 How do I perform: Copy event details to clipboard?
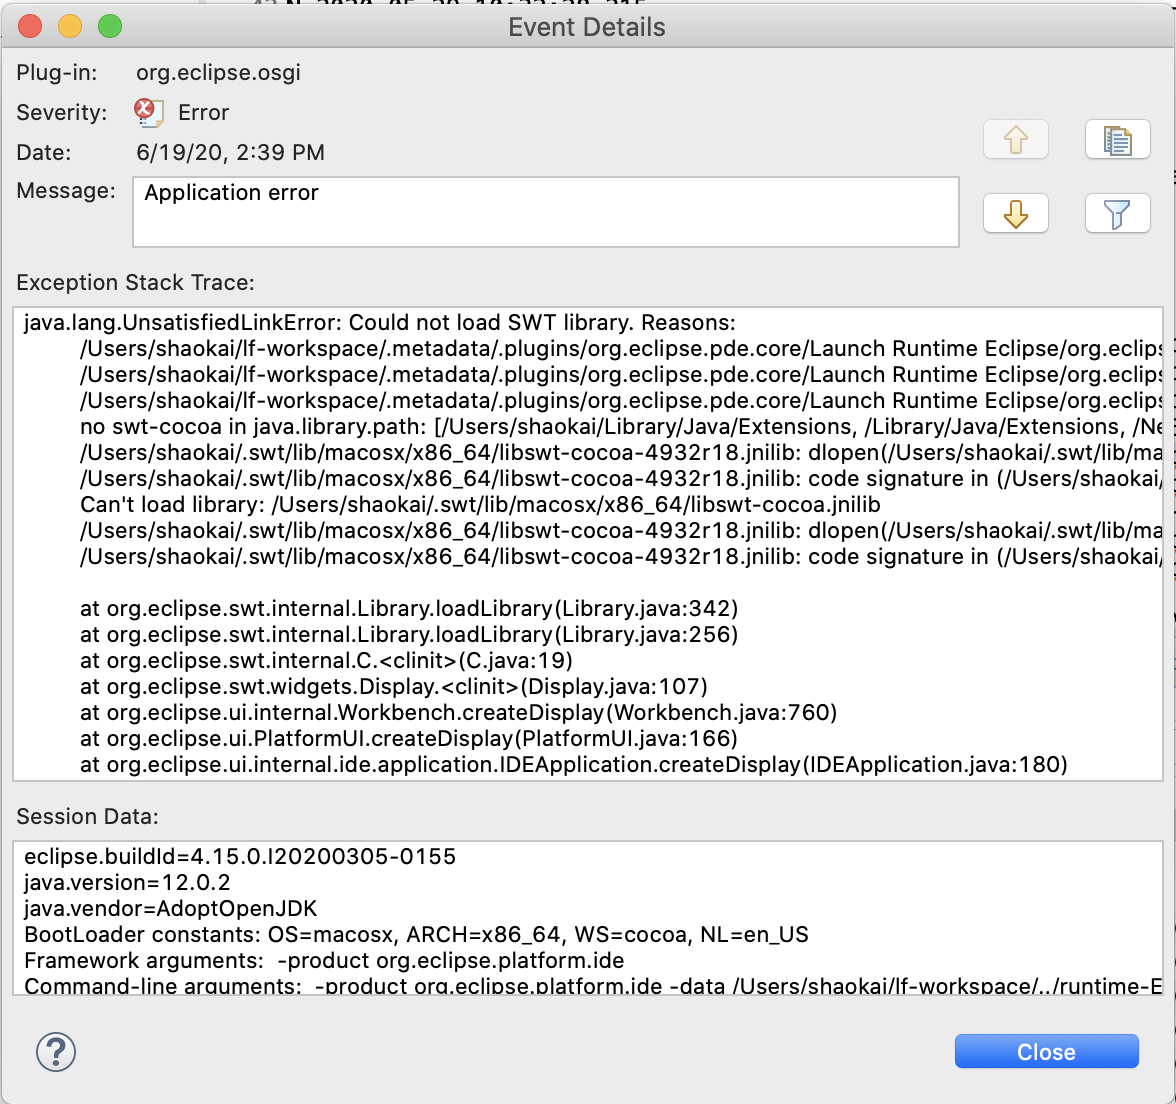[1118, 140]
